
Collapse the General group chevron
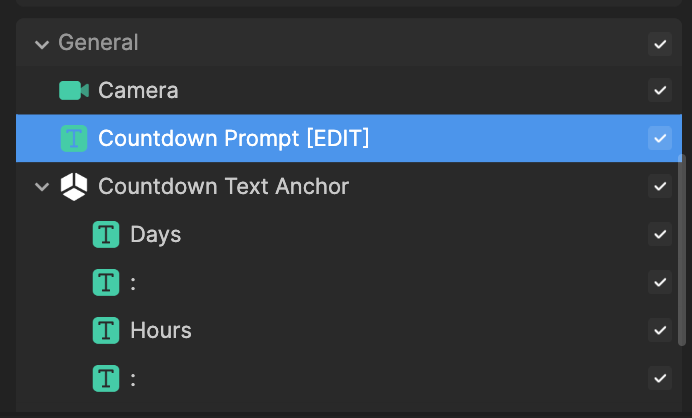tap(42, 44)
